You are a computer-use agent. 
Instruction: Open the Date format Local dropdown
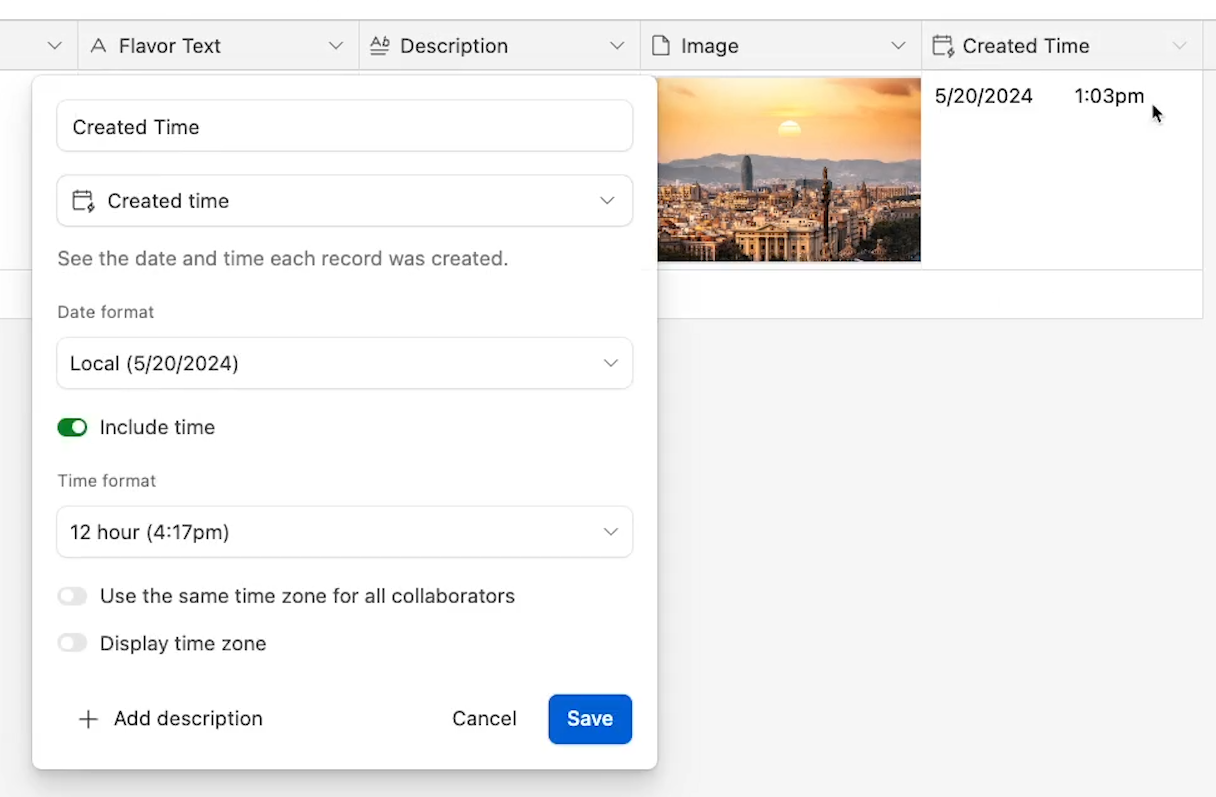click(344, 364)
